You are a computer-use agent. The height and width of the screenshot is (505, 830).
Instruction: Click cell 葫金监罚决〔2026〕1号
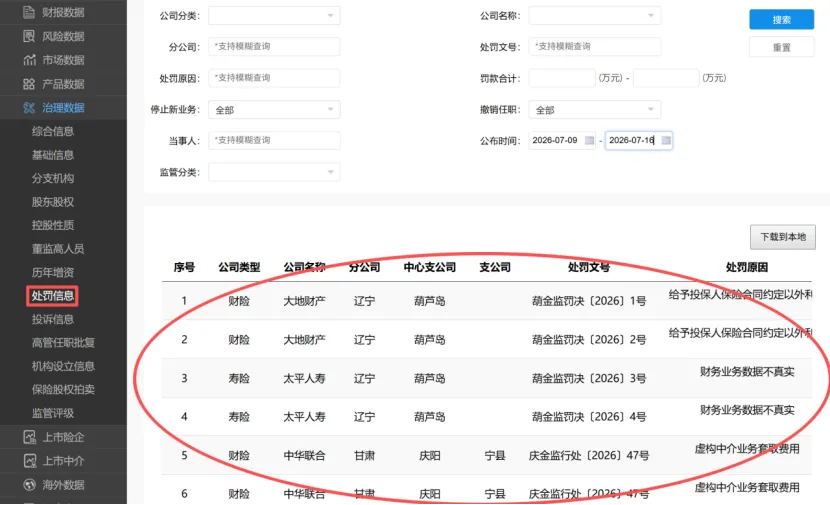(589, 301)
